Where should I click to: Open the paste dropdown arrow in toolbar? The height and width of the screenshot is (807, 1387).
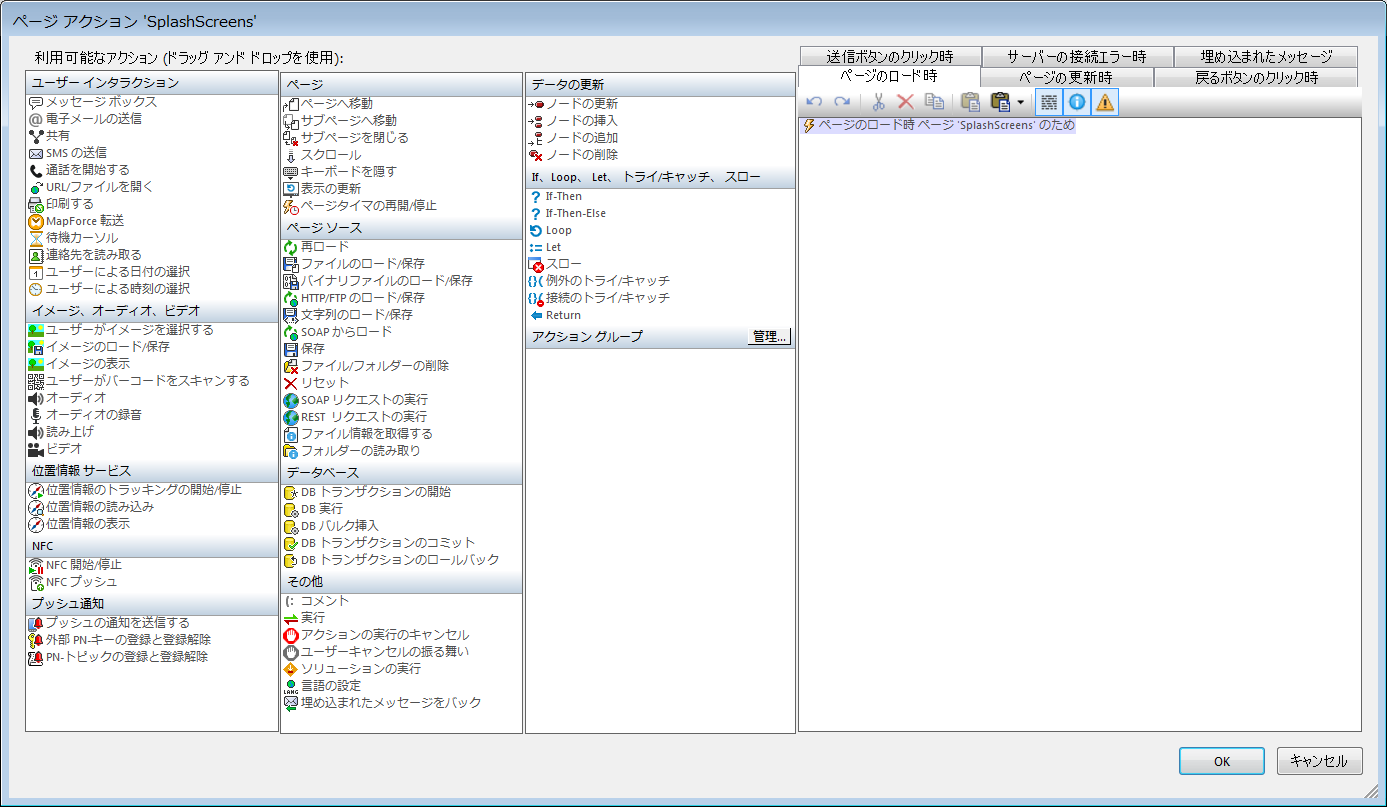pyautogui.click(x=1020, y=102)
